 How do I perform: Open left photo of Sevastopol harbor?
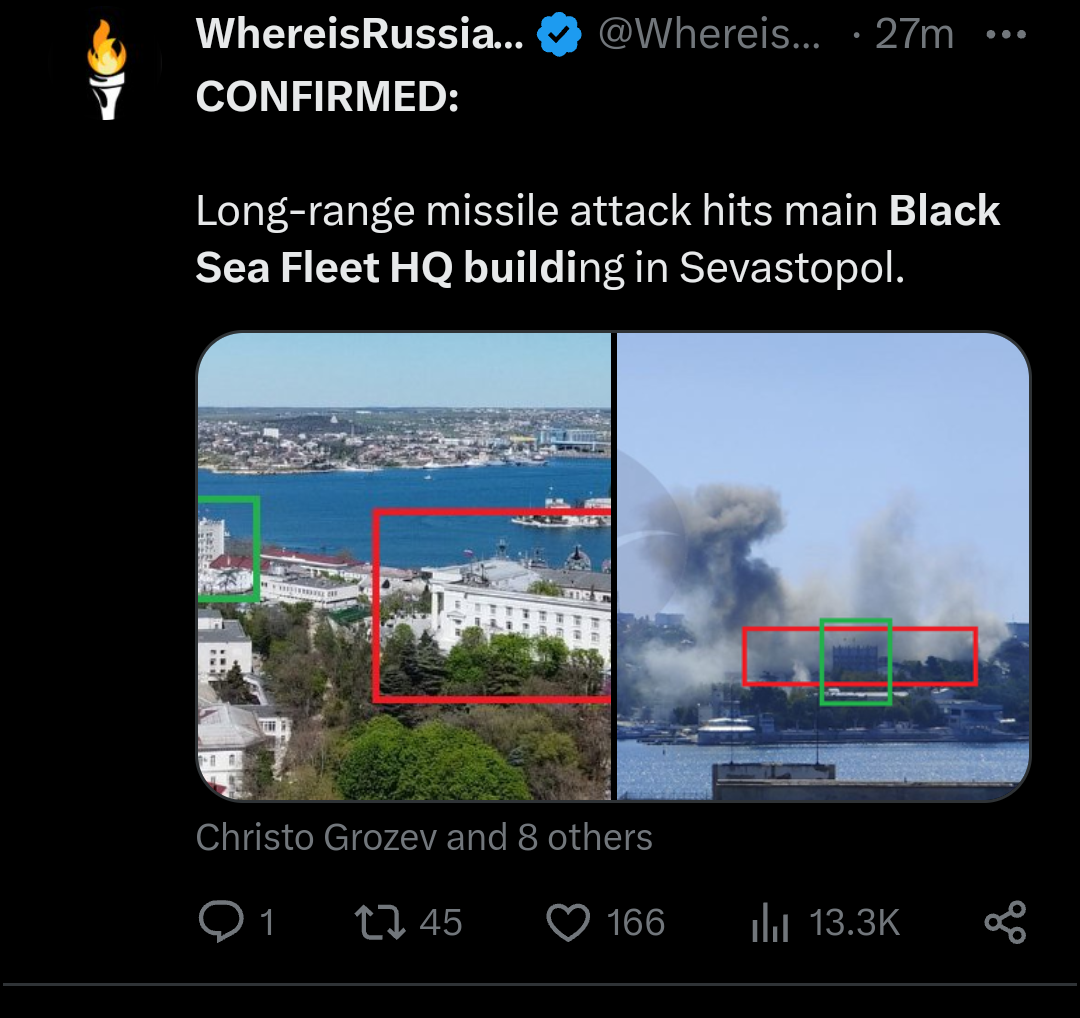point(404,566)
